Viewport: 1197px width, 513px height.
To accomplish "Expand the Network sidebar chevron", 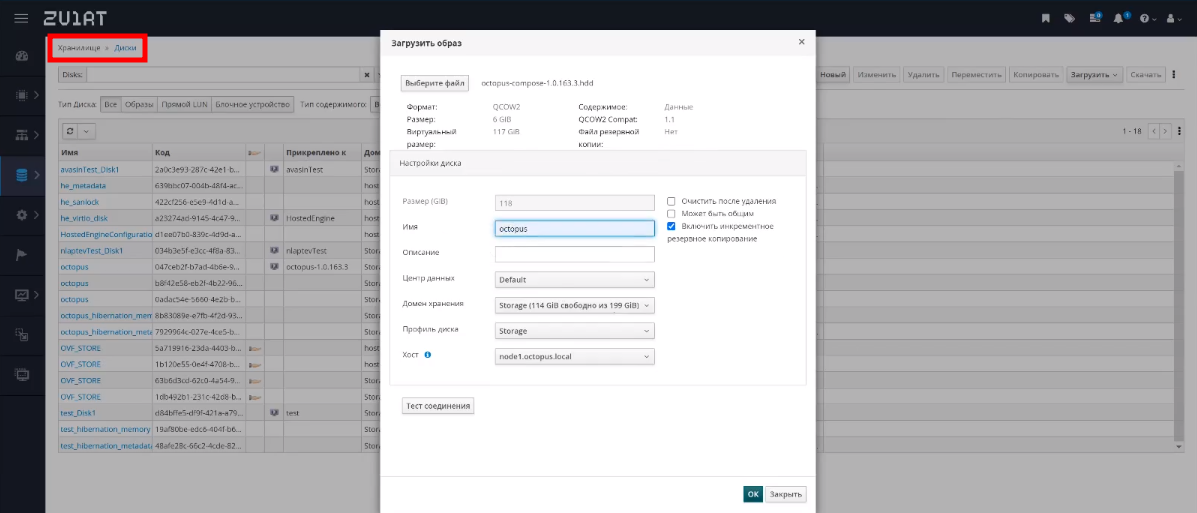I will pyautogui.click(x=36, y=135).
